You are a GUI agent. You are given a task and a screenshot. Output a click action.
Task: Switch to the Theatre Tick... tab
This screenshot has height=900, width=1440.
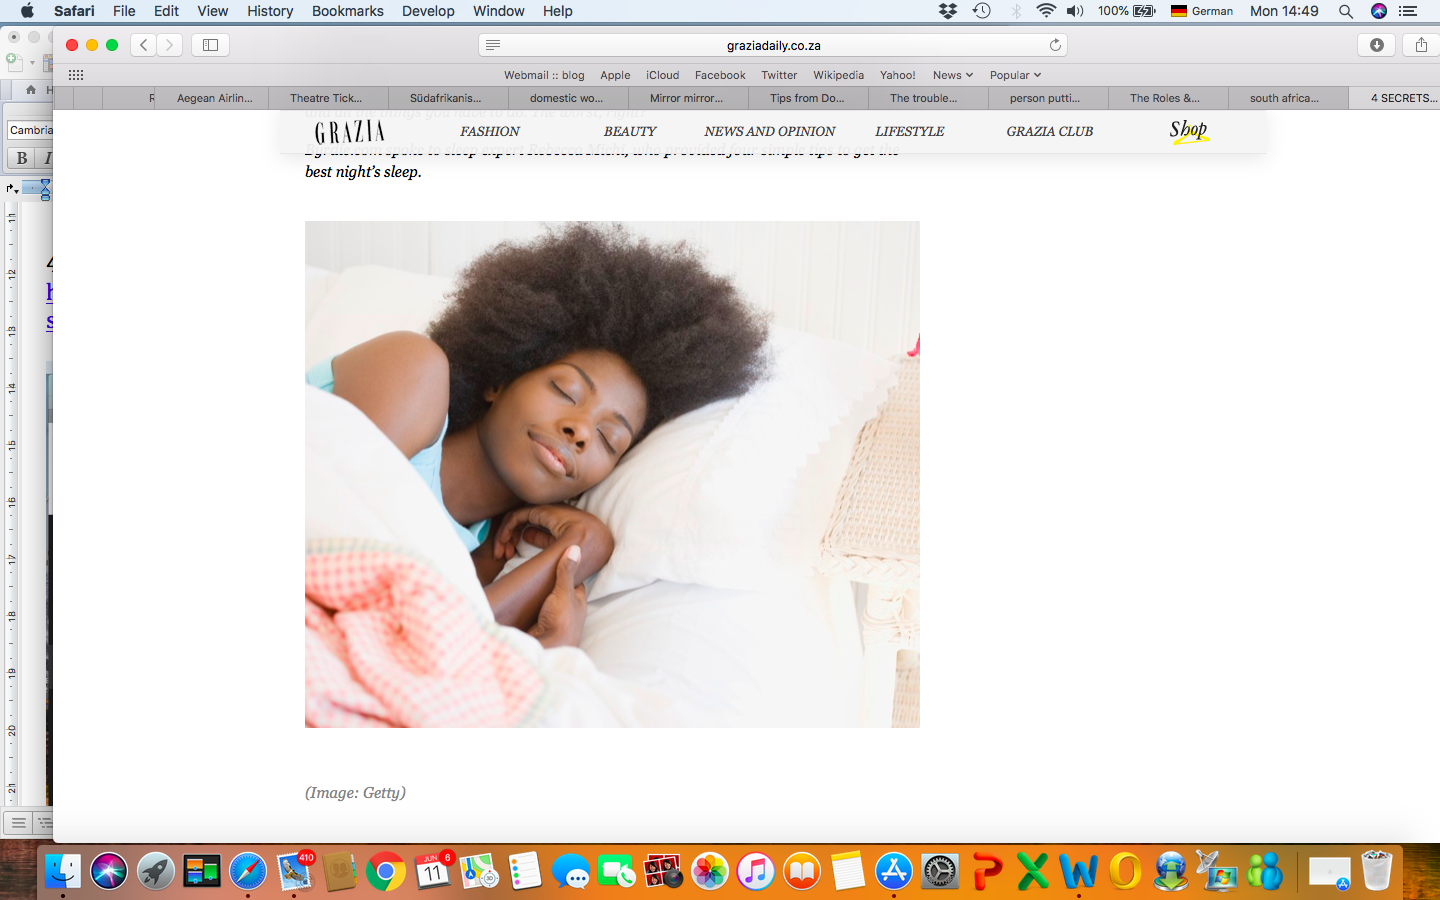[x=326, y=98]
